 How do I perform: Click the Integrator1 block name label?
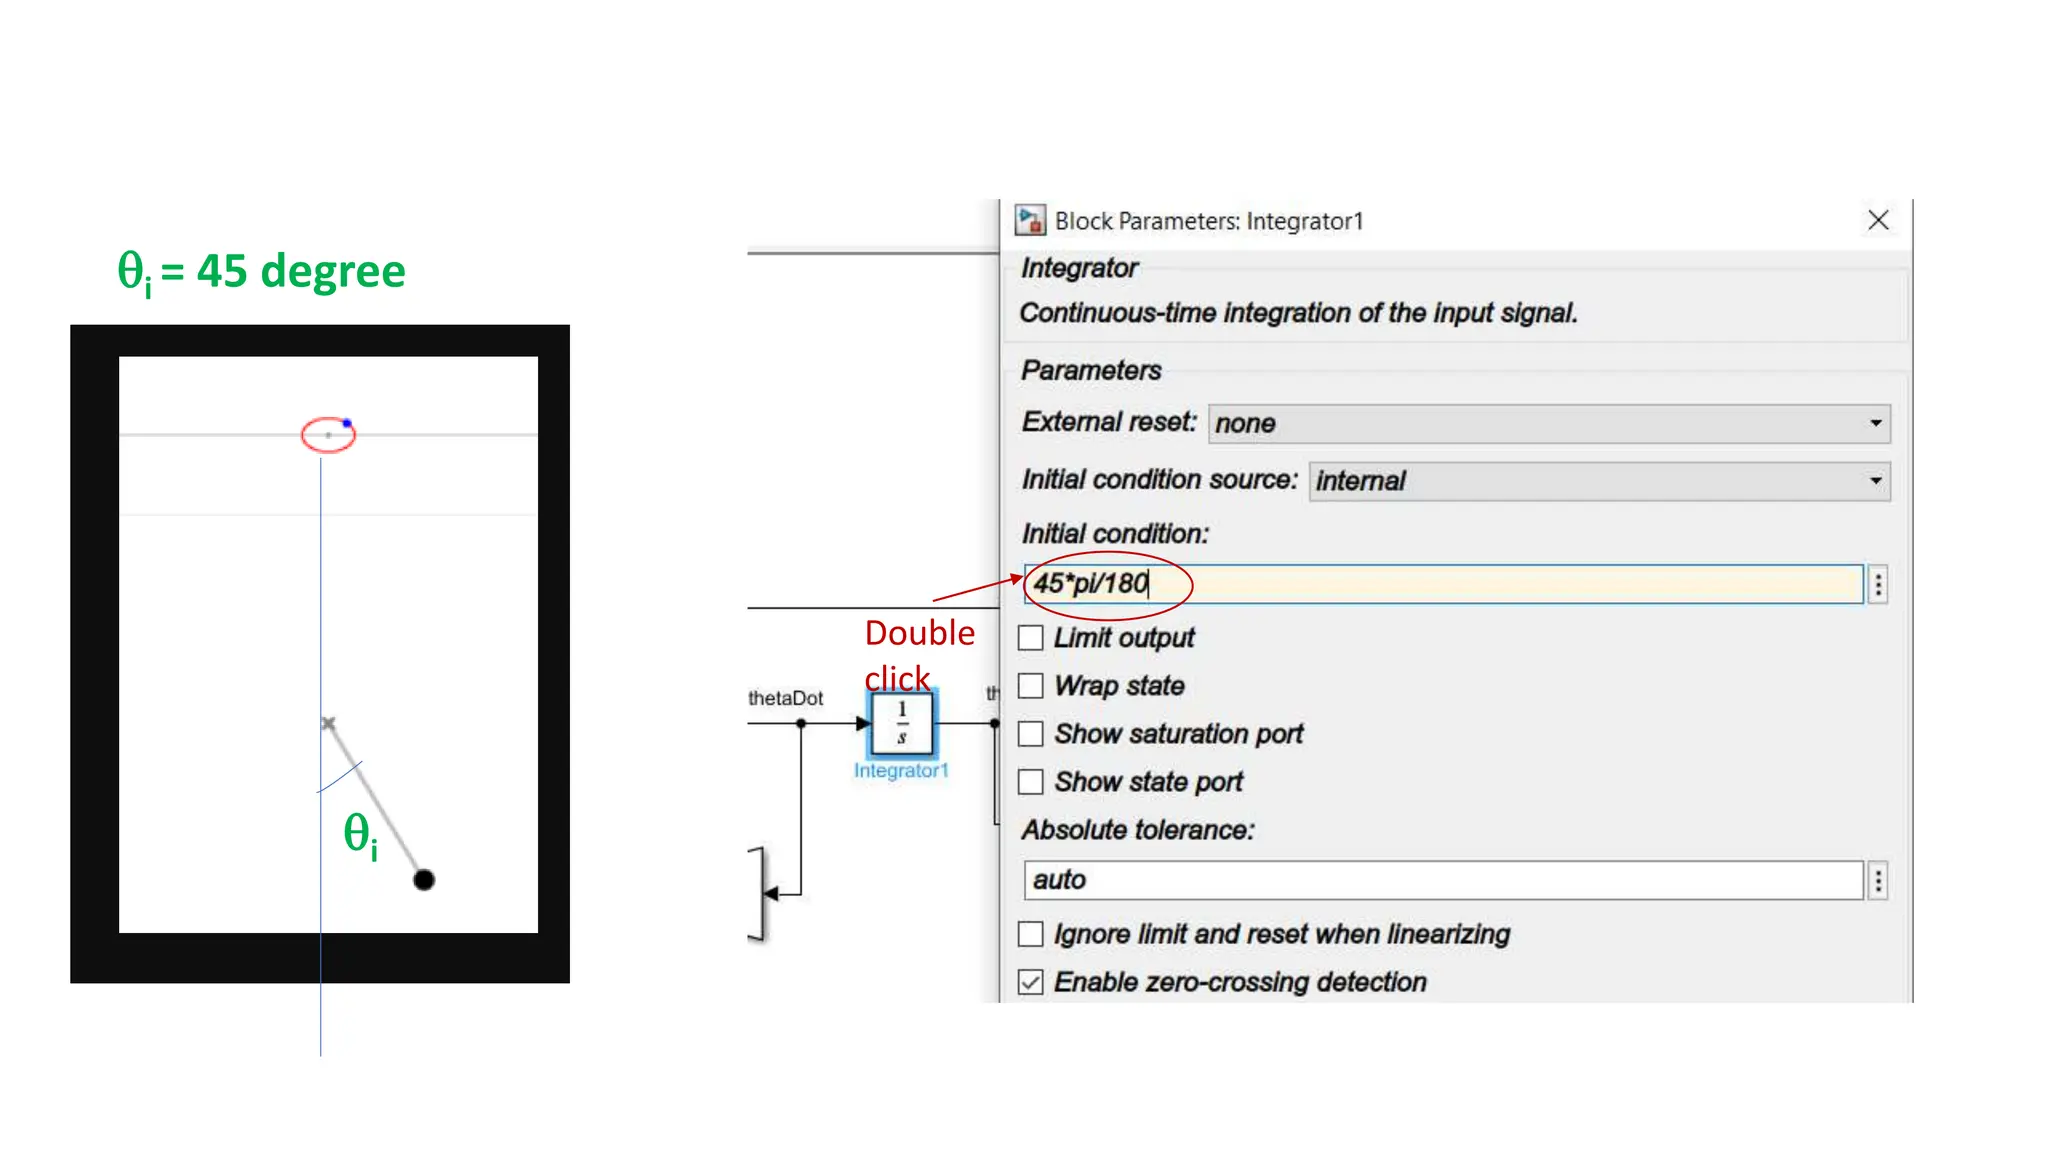[x=900, y=771]
